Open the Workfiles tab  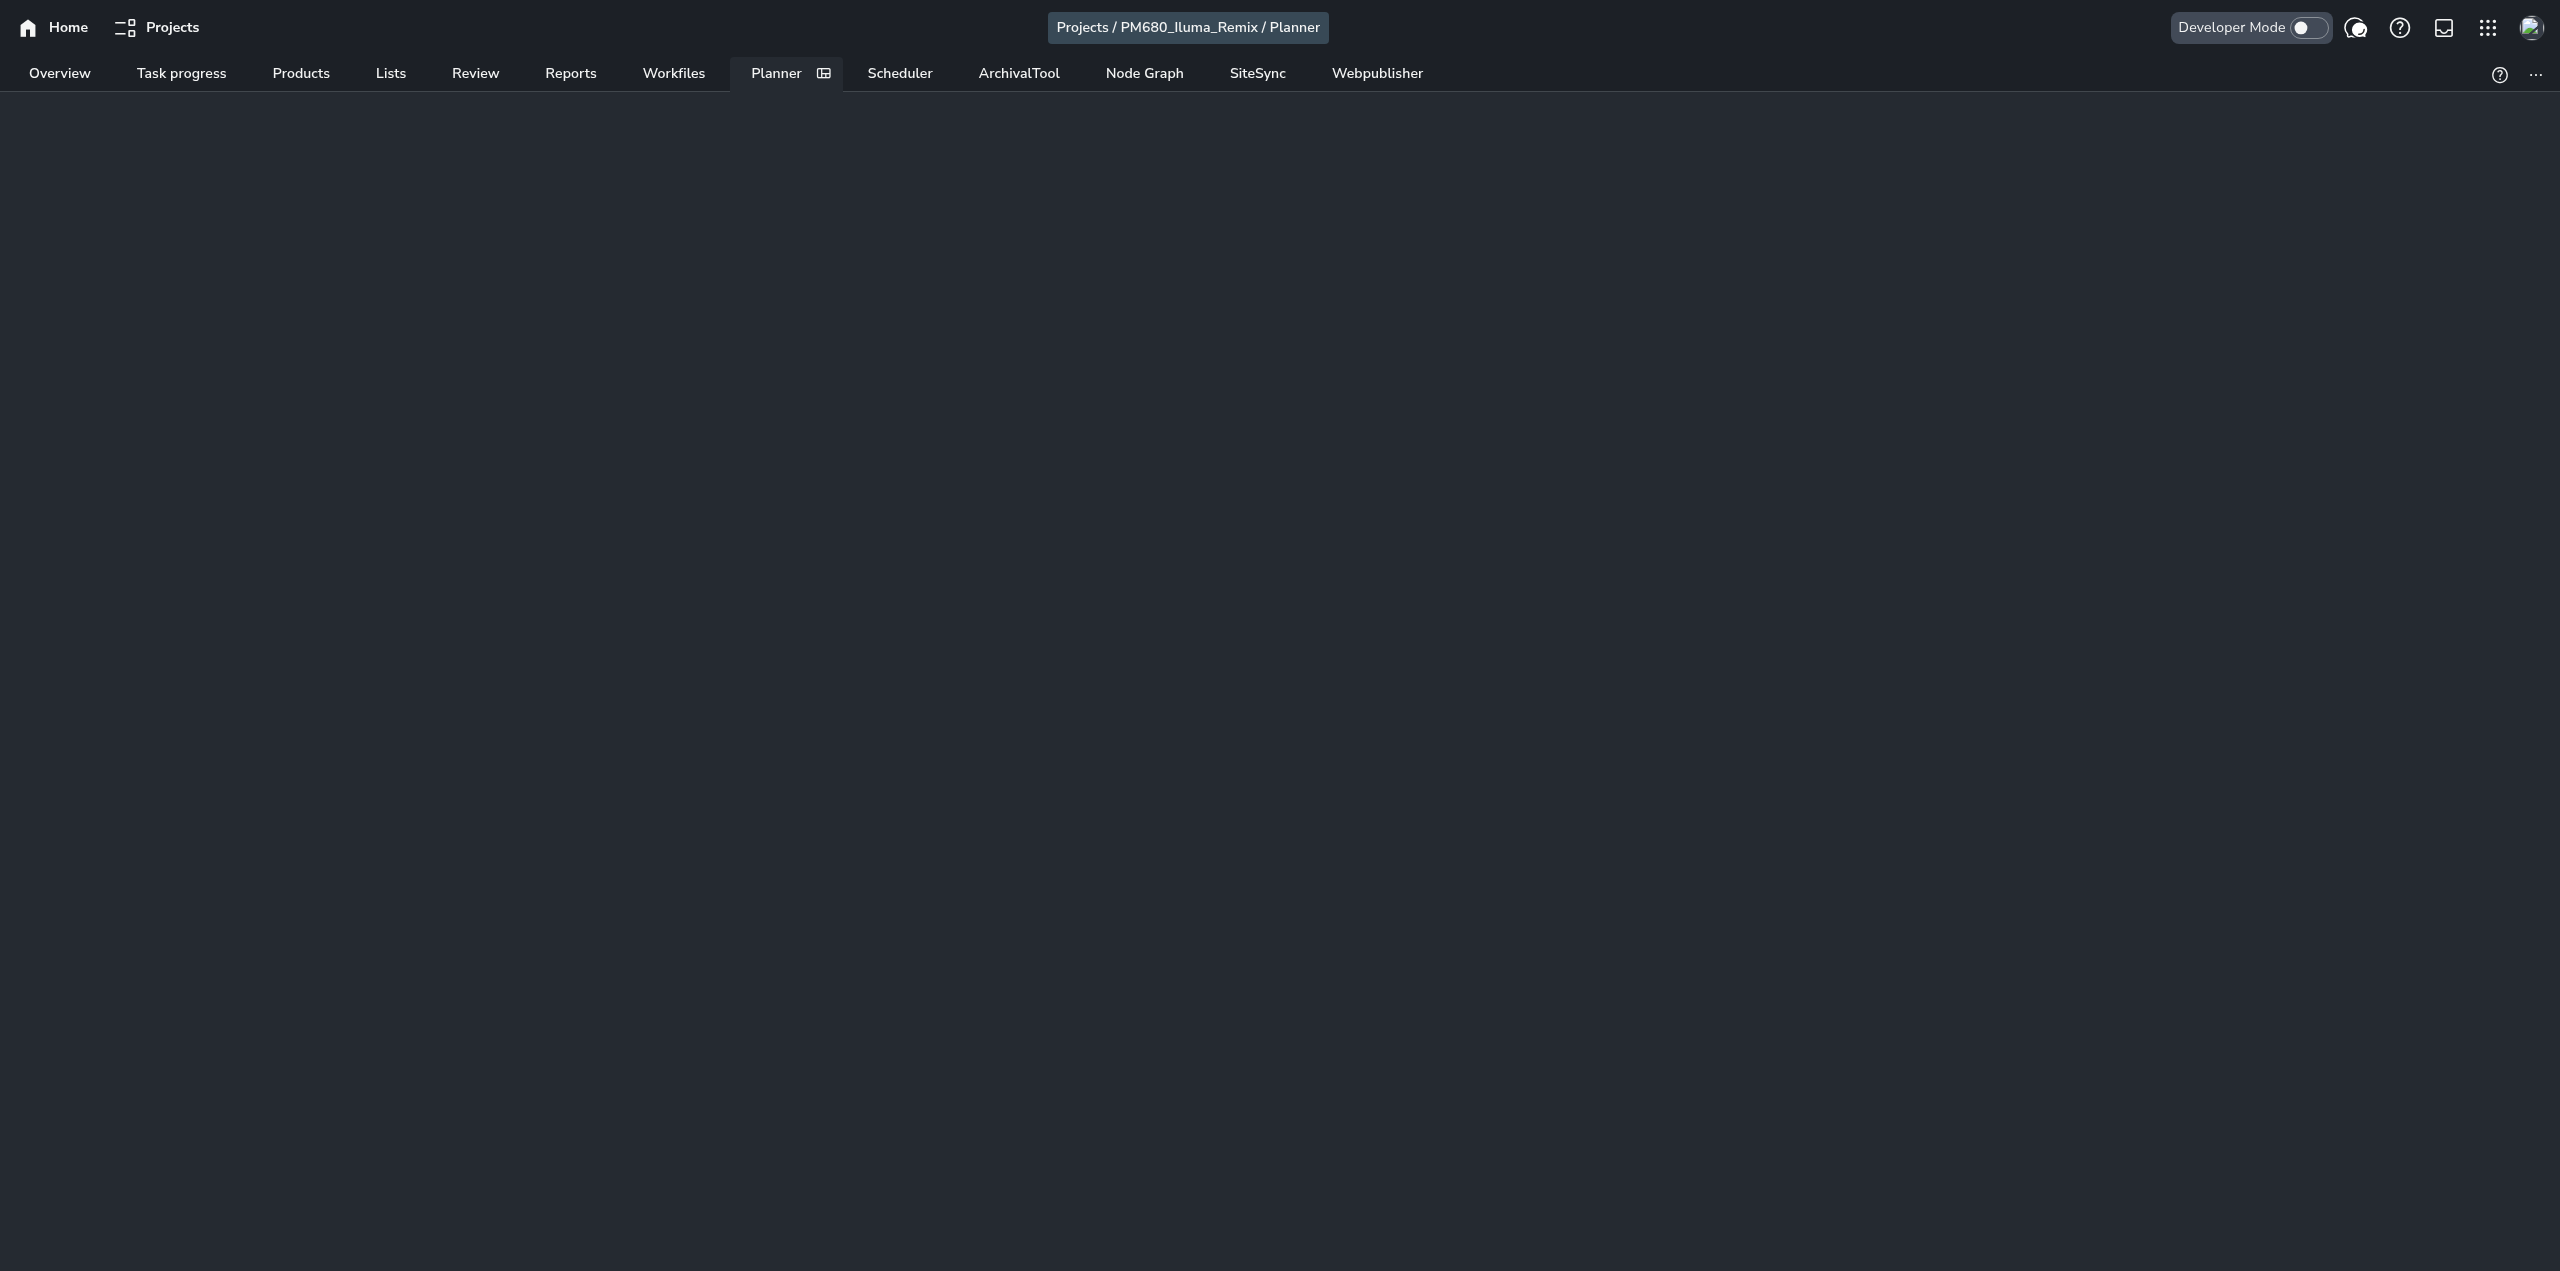673,73
